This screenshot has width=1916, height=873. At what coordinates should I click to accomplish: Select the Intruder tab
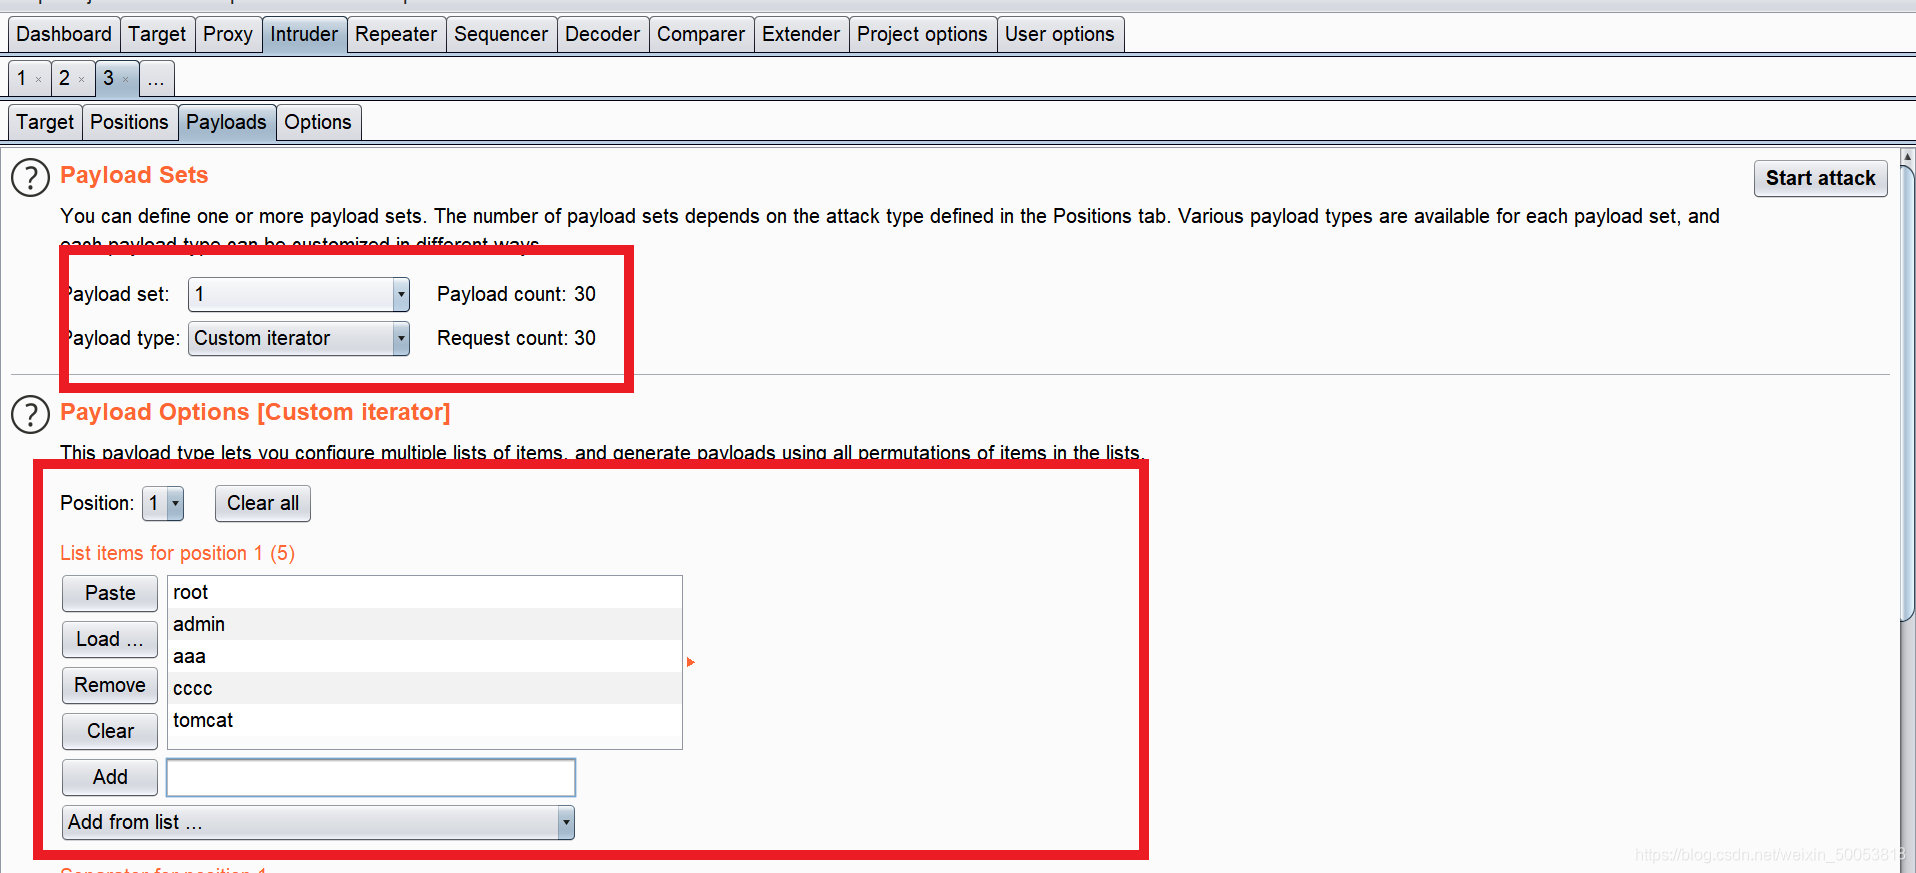click(304, 34)
